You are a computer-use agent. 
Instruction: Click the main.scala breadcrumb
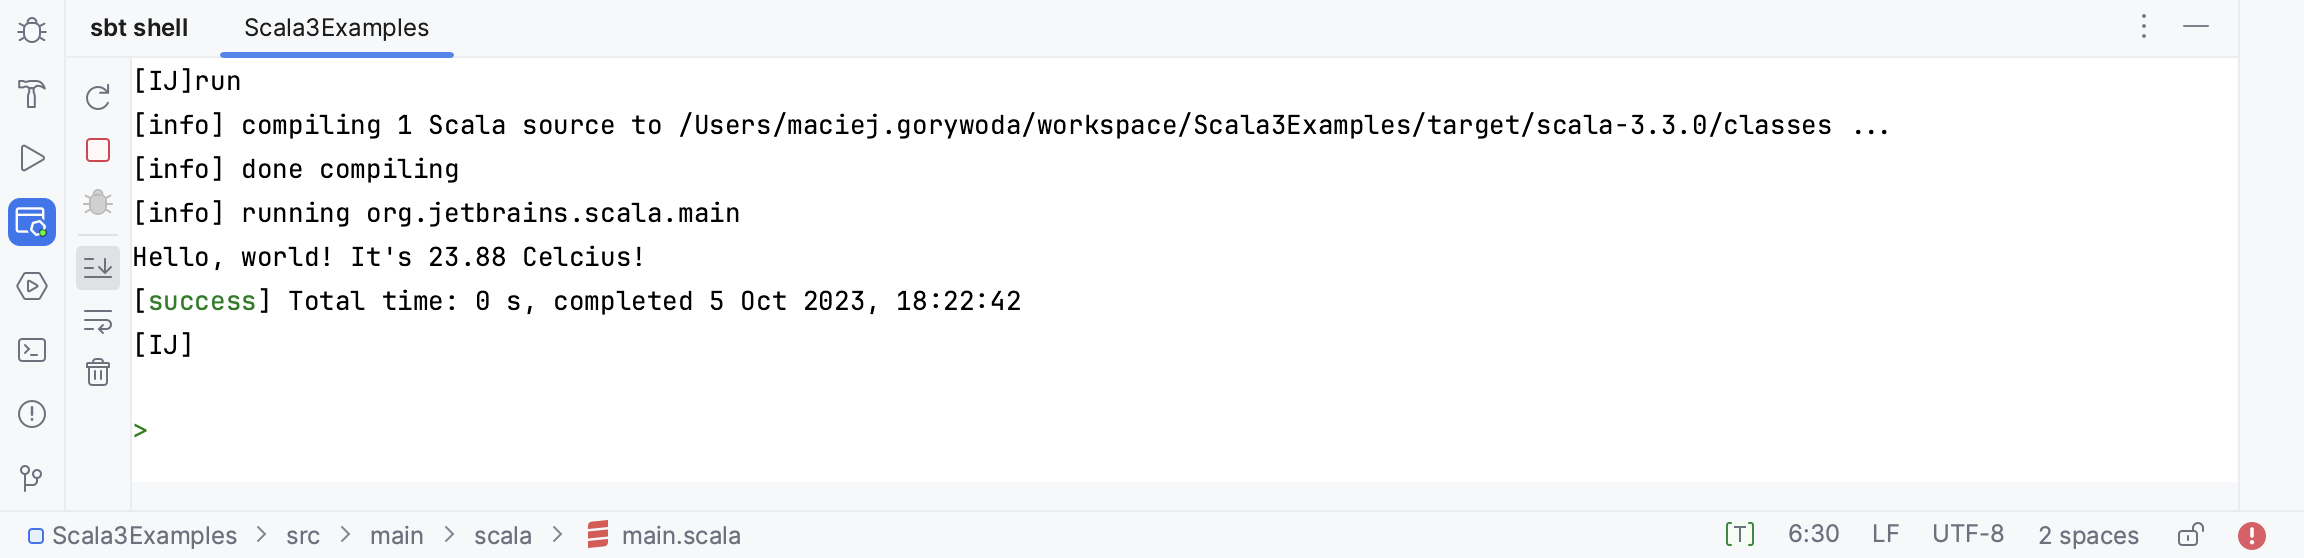680,536
